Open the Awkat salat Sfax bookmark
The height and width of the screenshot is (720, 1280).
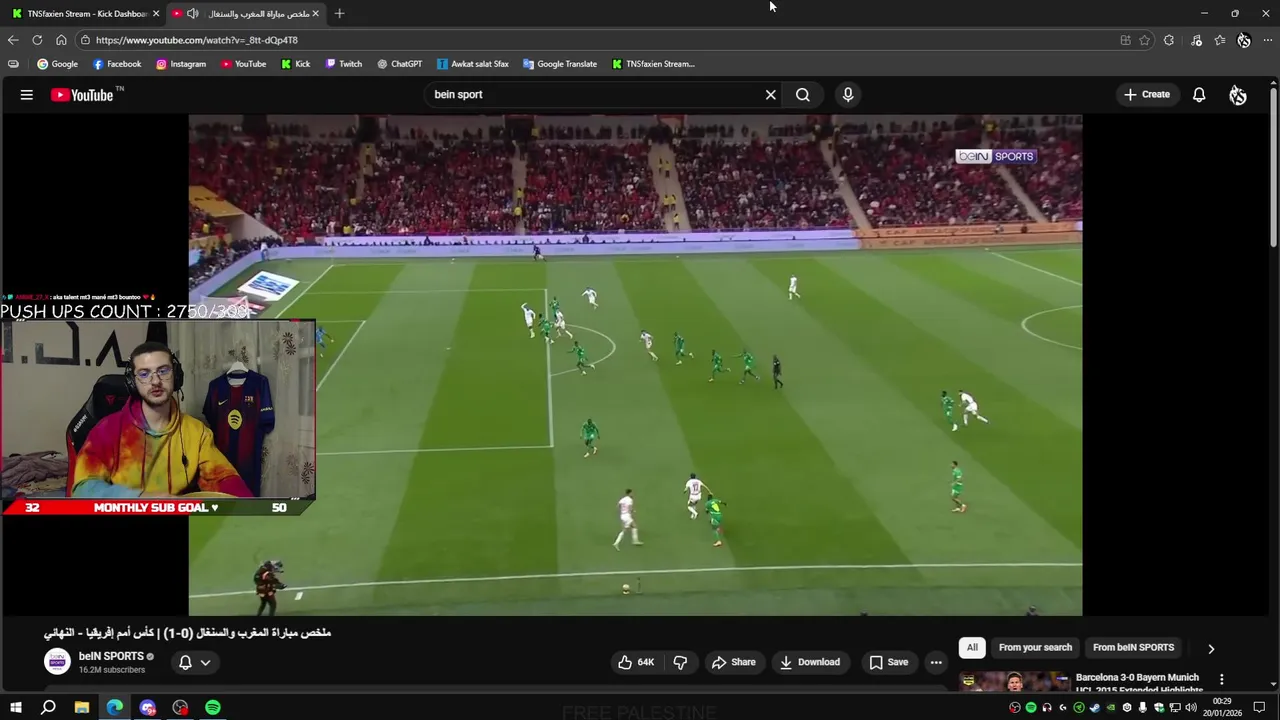click(473, 64)
